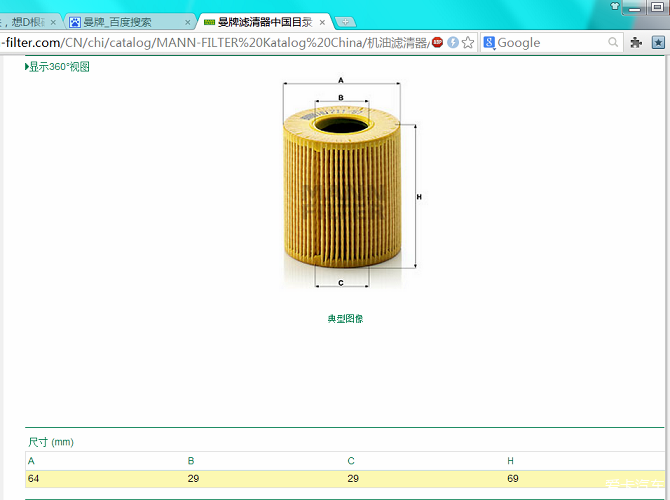
Task: Close the first tab ending in 想D根
Action: [53, 22]
